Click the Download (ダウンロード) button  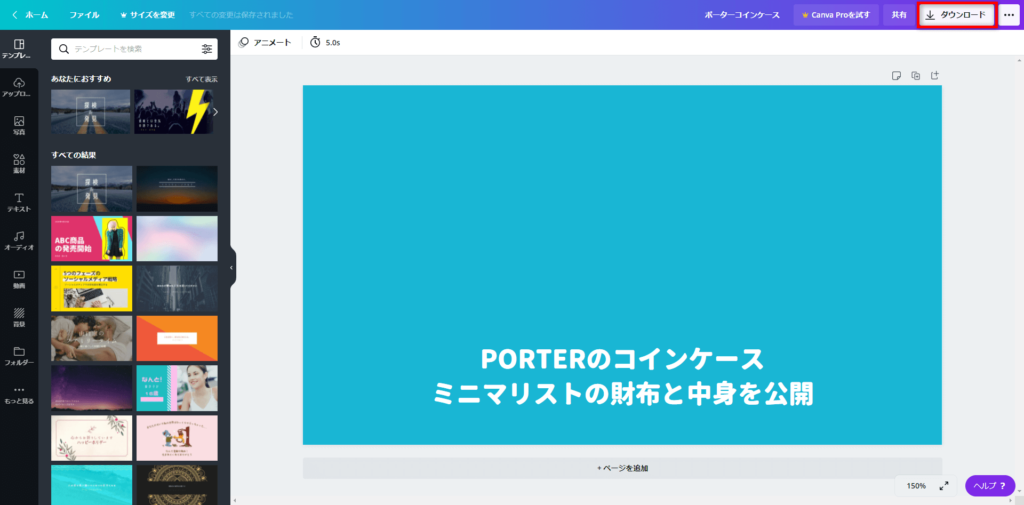[x=956, y=15]
